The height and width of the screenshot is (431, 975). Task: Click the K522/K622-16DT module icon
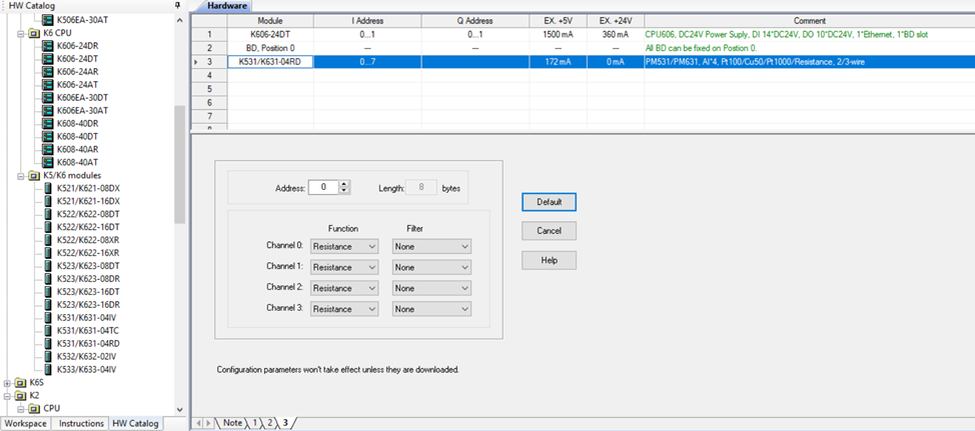(48, 227)
